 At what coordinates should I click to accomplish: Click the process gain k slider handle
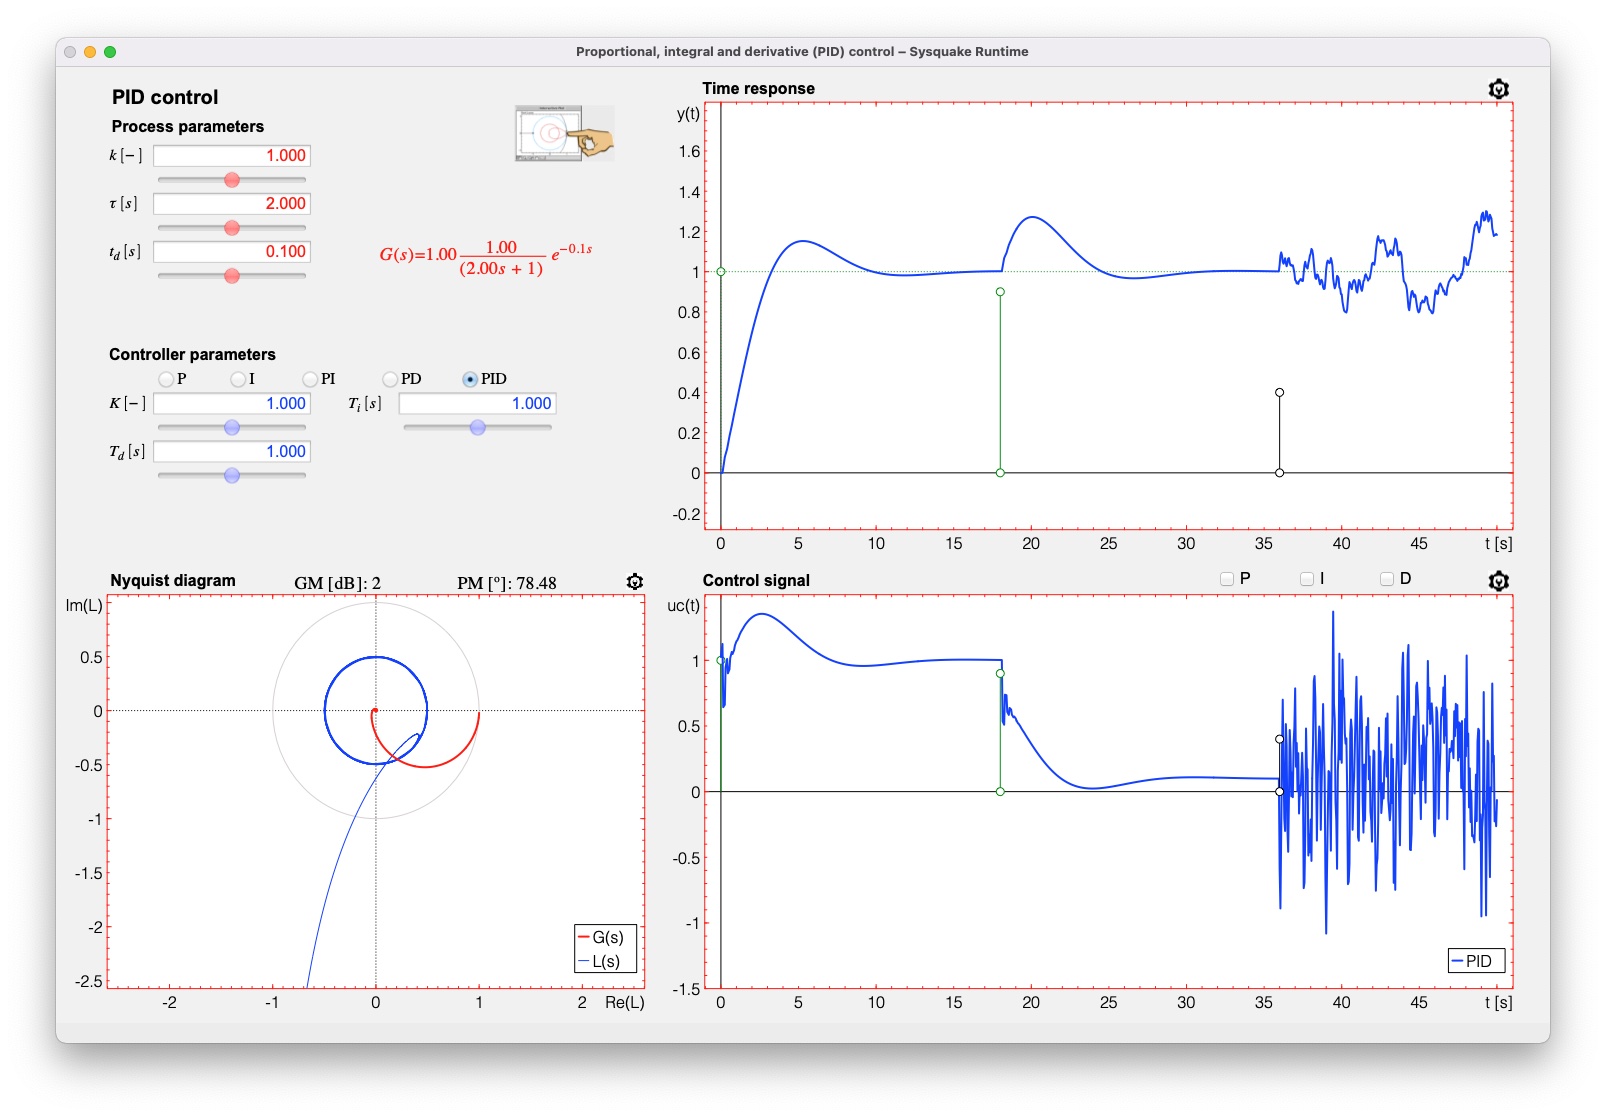tap(232, 180)
